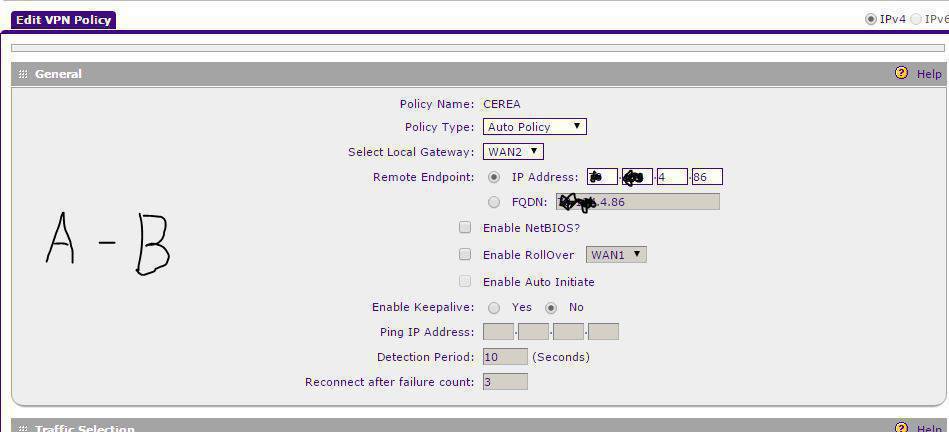Set Enable Keepalive to No

[x=551, y=307]
